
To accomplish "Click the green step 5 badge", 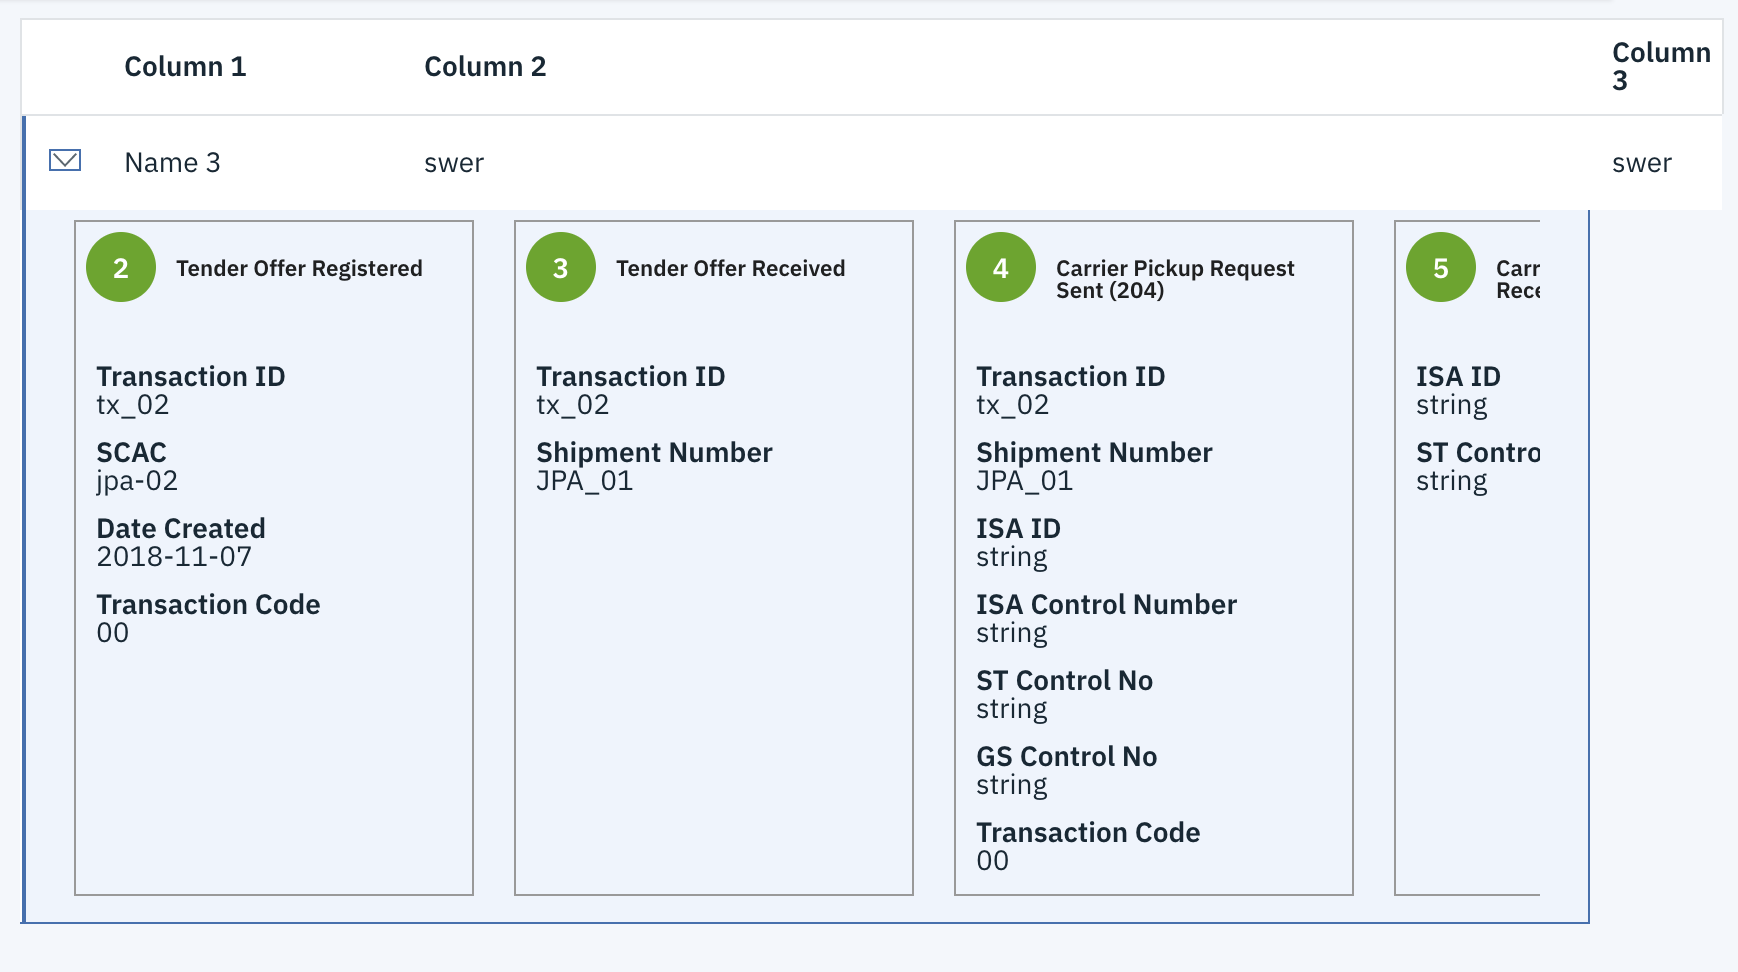I will [x=1441, y=267].
